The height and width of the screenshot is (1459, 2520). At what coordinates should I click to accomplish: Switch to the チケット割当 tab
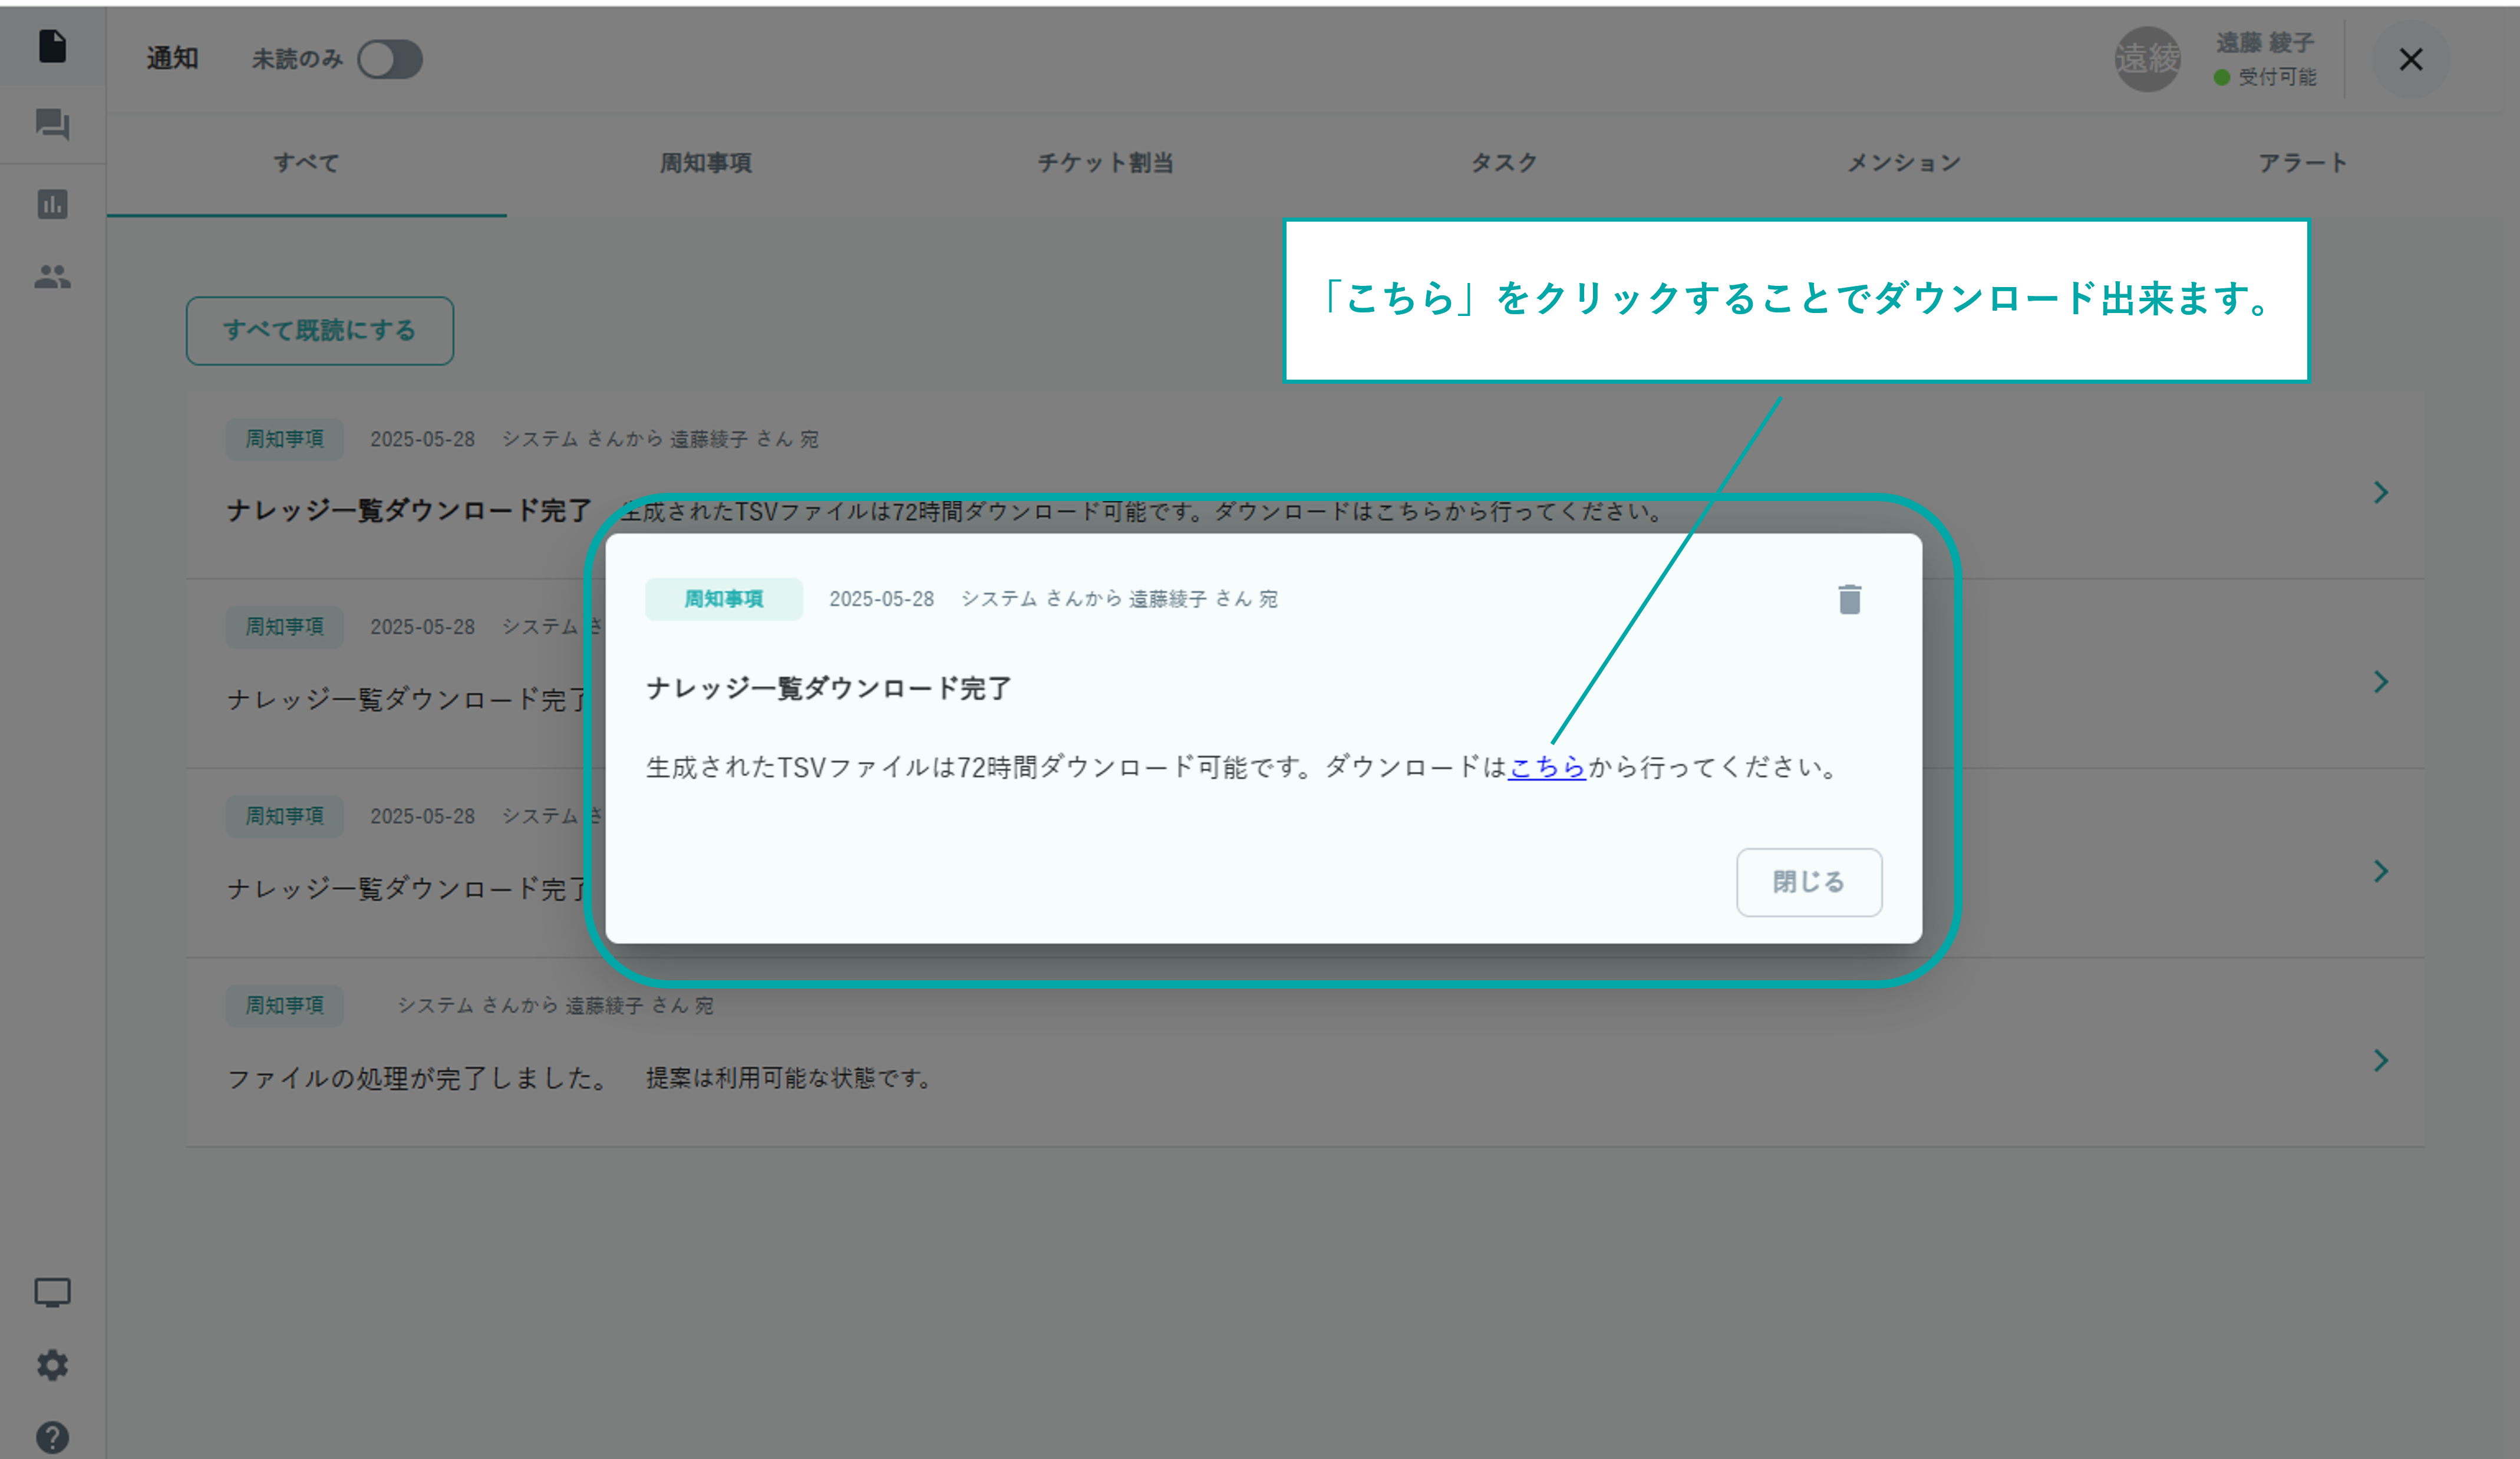(x=1105, y=163)
